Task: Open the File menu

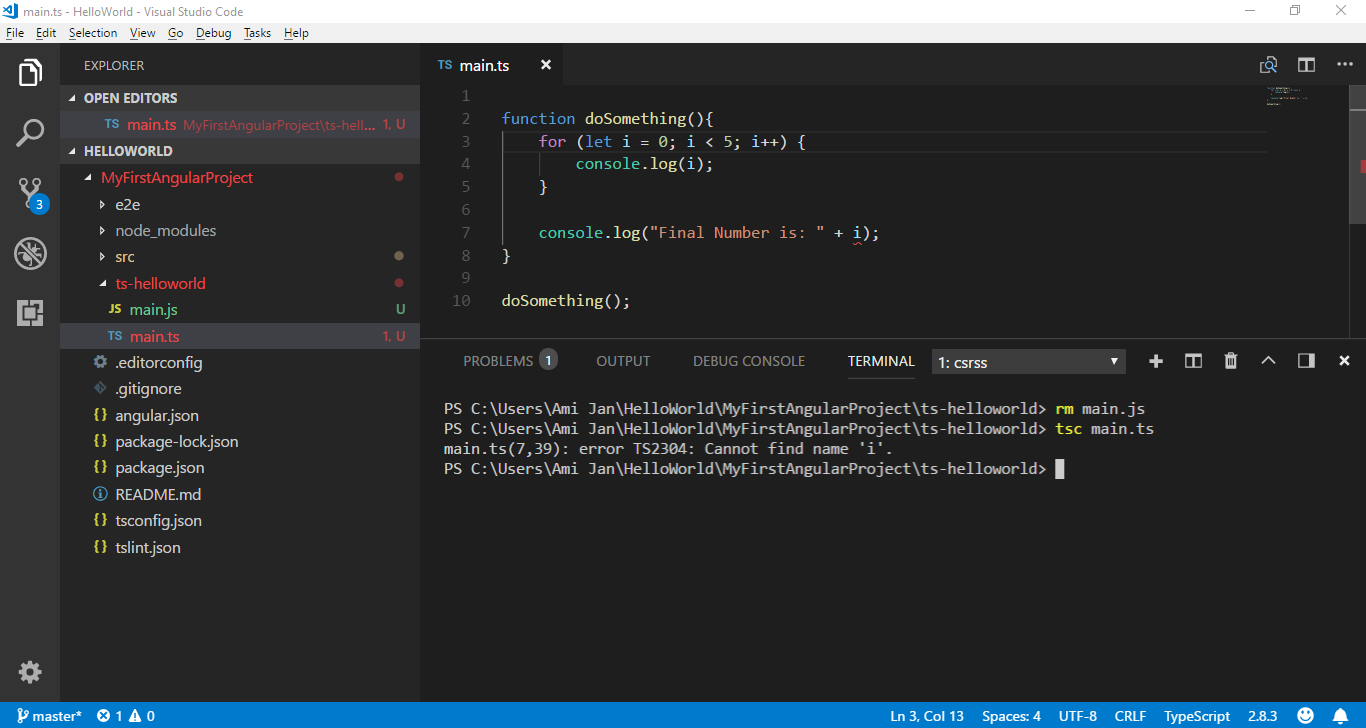Action: (x=14, y=33)
